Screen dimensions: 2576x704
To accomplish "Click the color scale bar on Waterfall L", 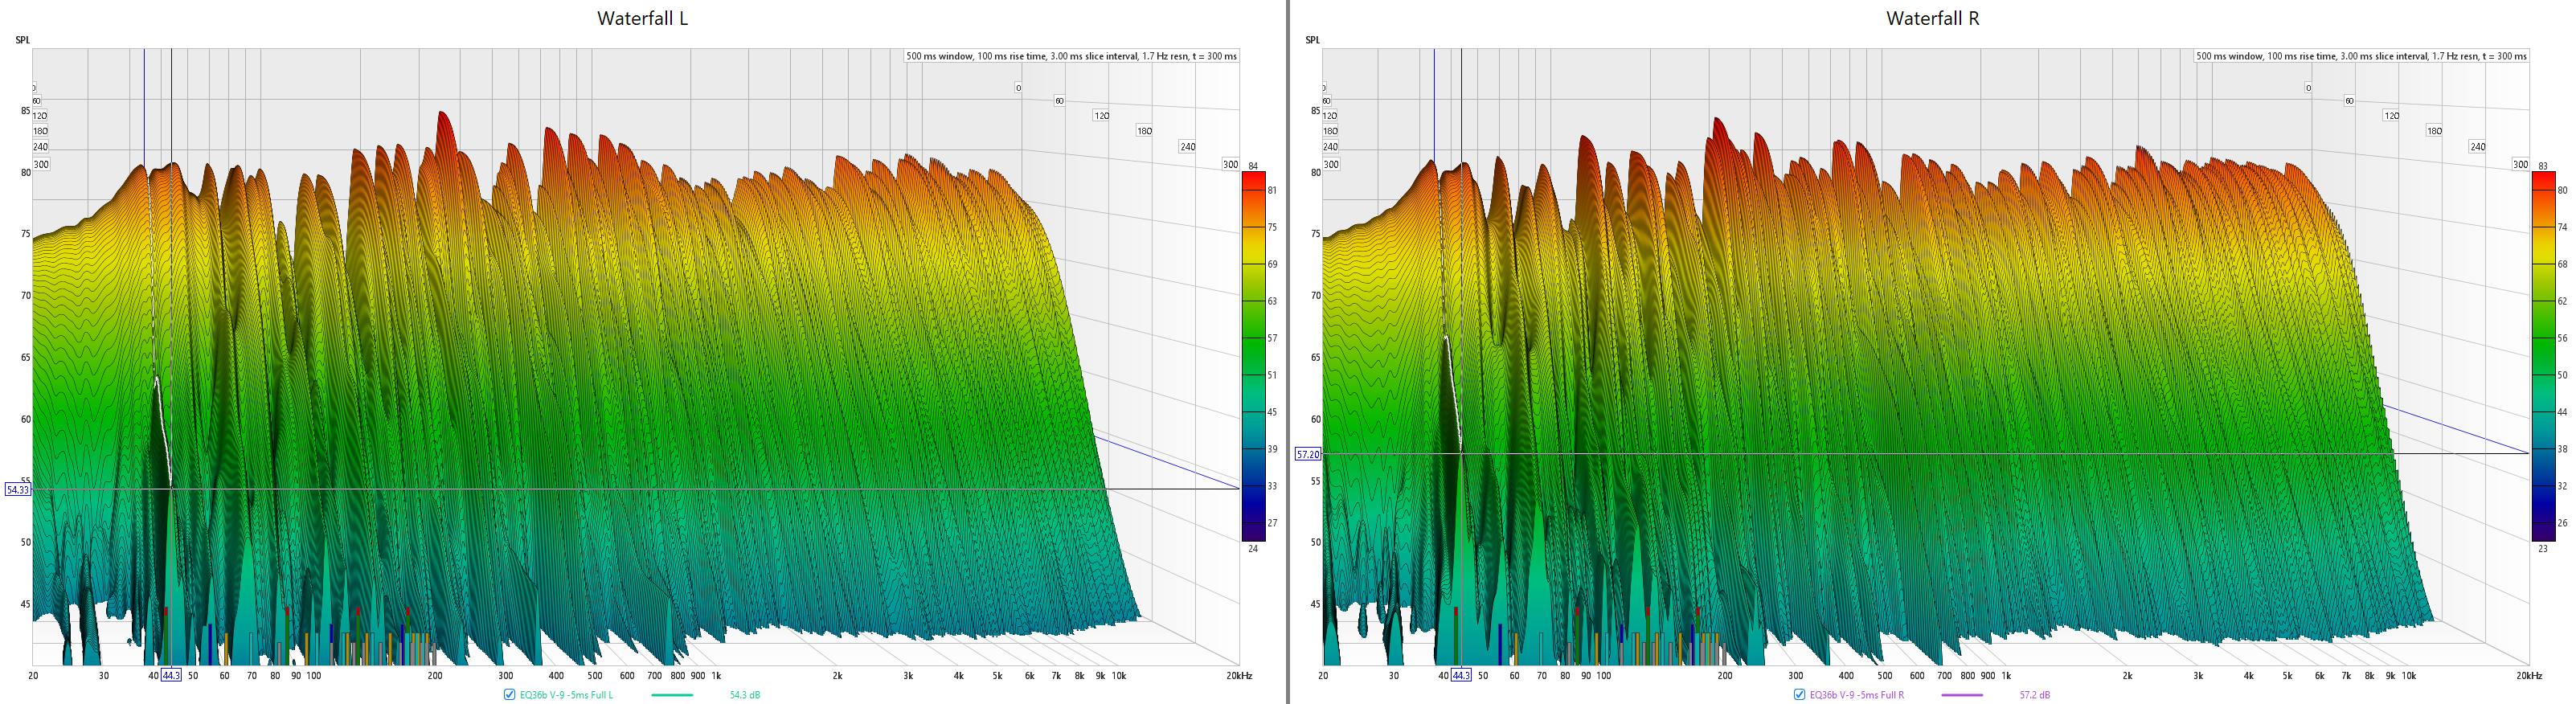I will point(1253,356).
